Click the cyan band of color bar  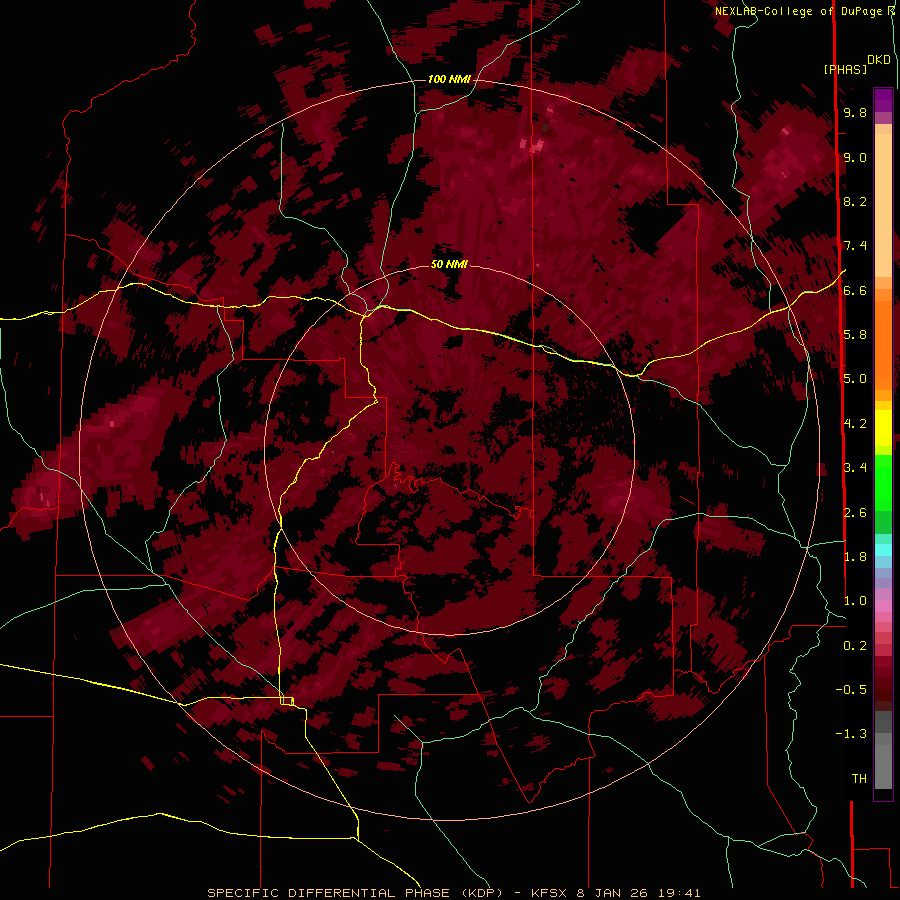tap(883, 549)
